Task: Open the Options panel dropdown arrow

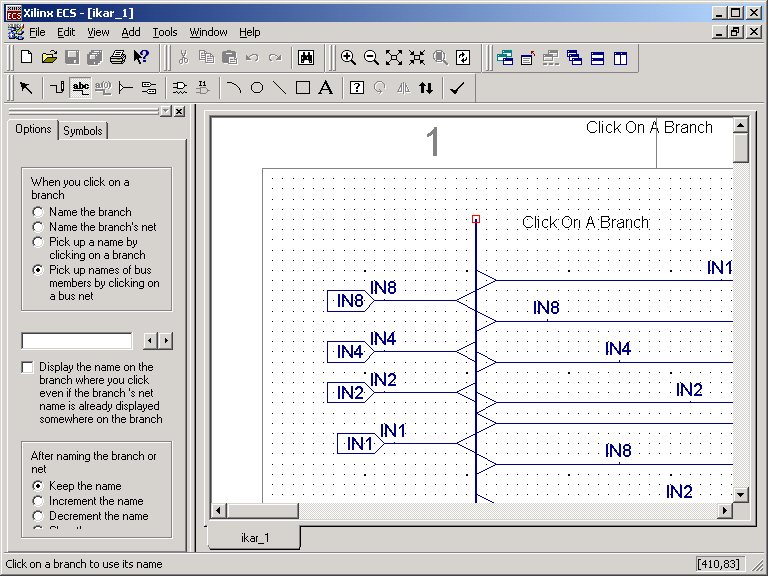Action: 166,111
